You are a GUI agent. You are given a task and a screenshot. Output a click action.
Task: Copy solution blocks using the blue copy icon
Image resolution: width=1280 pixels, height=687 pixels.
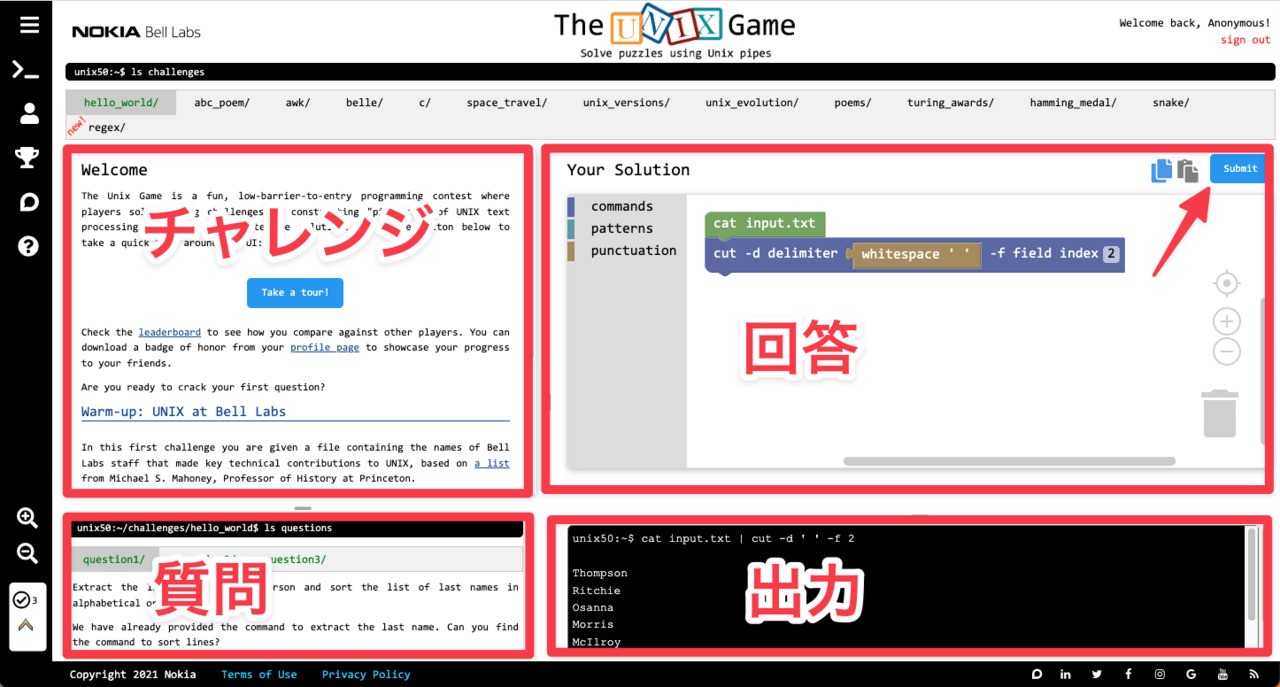coord(1161,170)
